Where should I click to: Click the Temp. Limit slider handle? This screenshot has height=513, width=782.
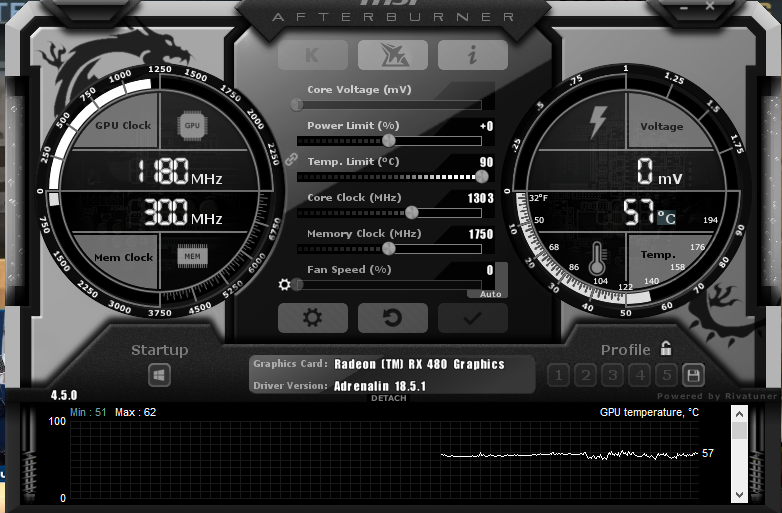pyautogui.click(x=482, y=176)
